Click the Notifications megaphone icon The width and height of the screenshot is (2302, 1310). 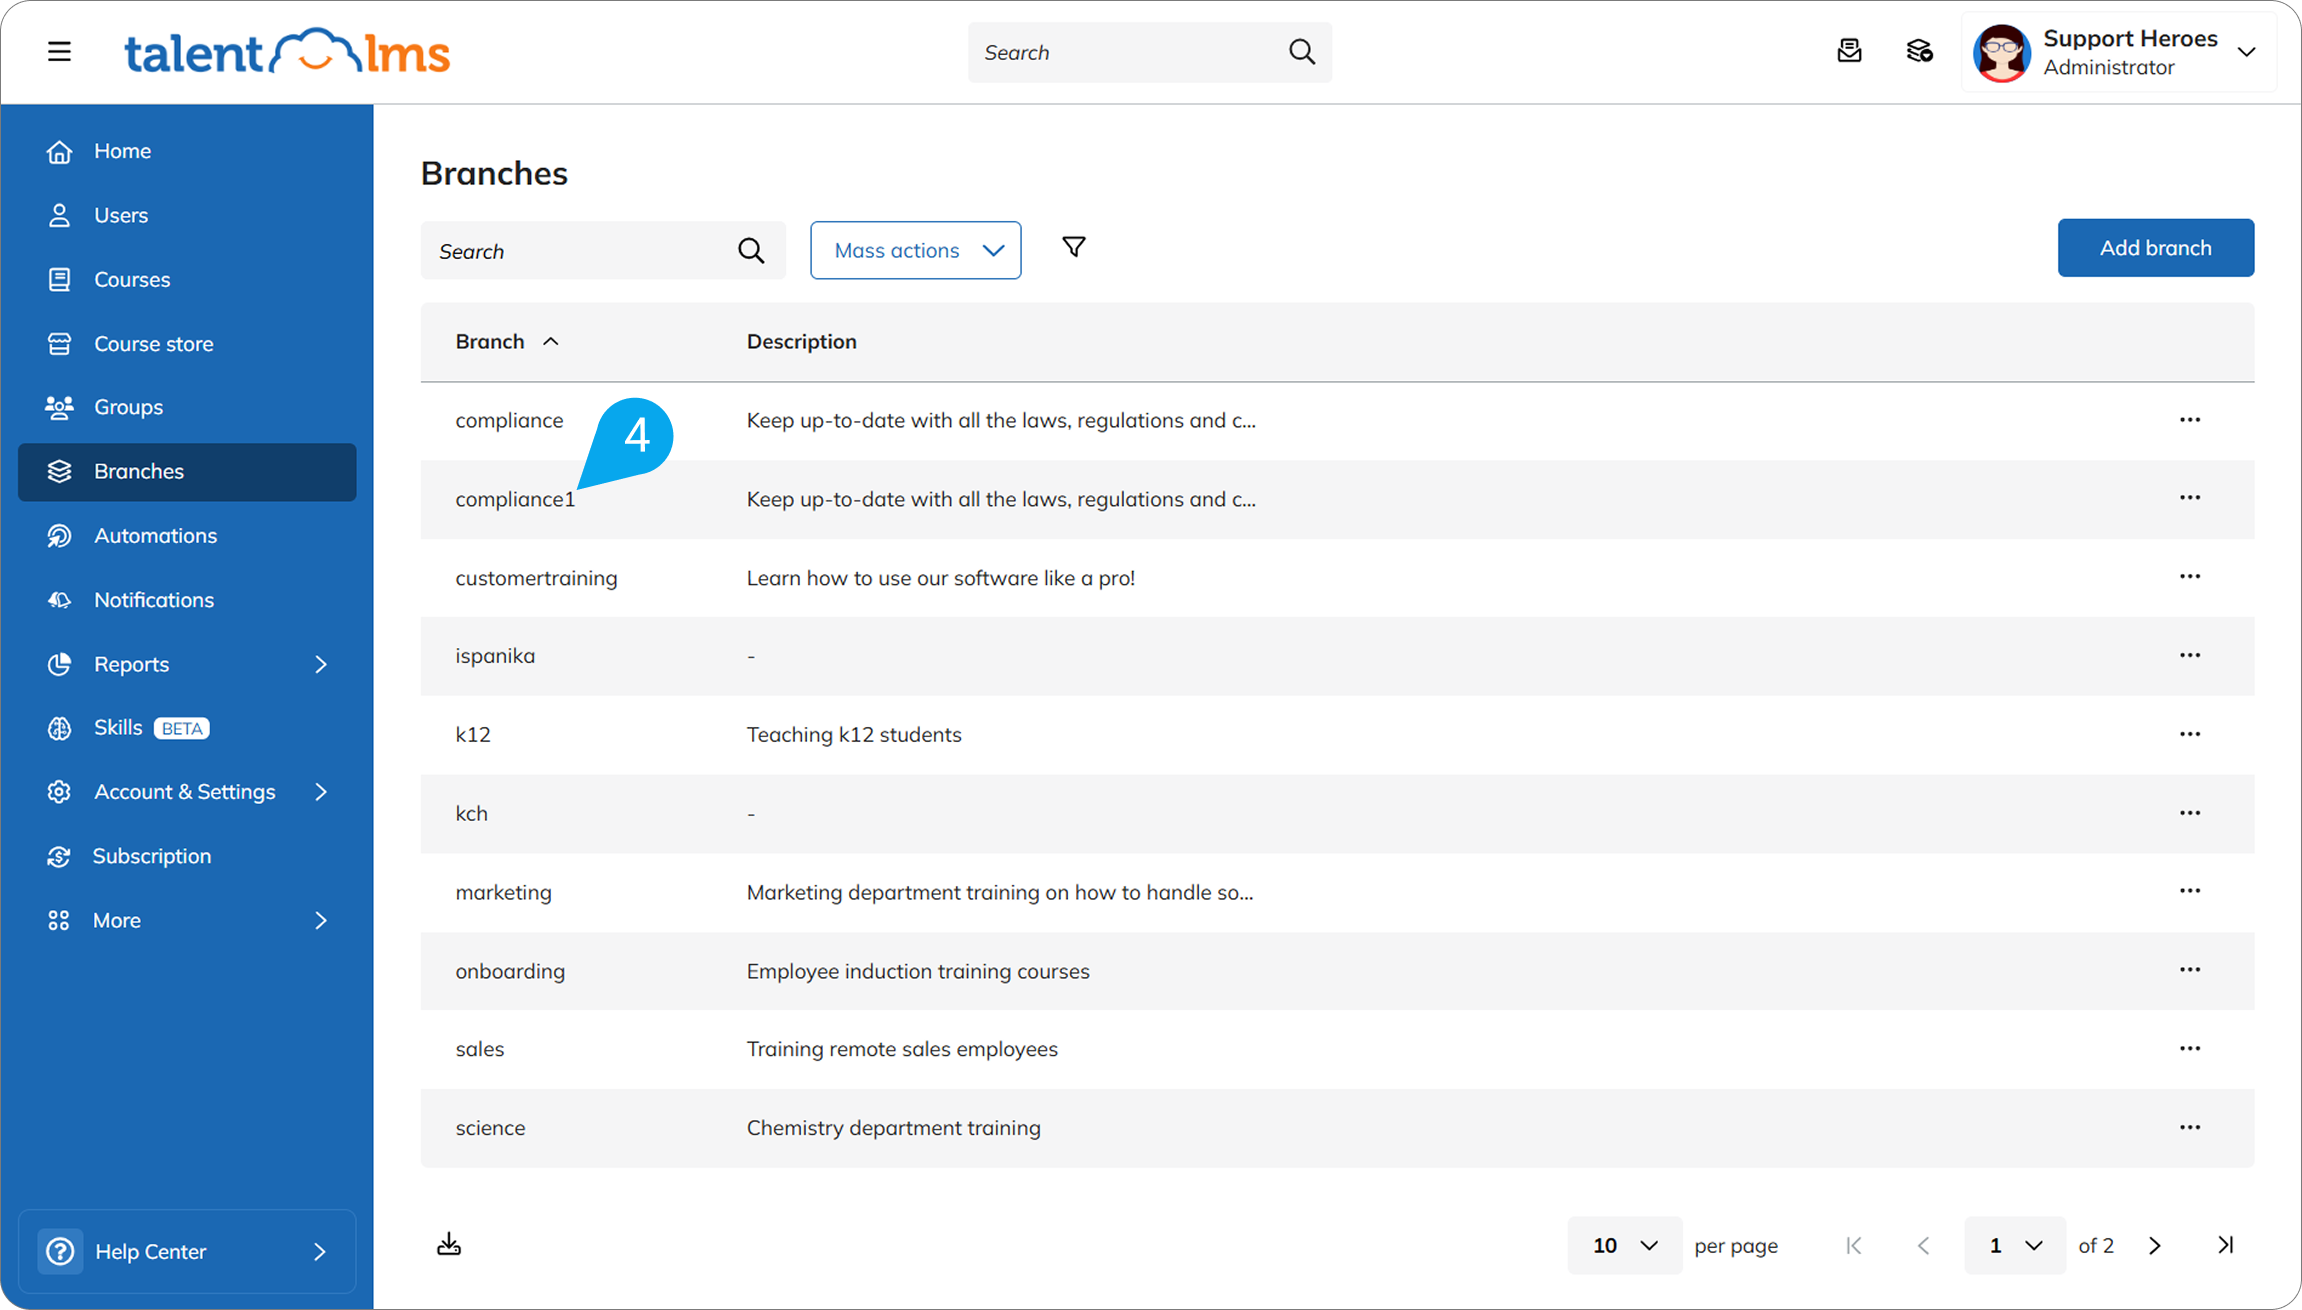[x=59, y=599]
